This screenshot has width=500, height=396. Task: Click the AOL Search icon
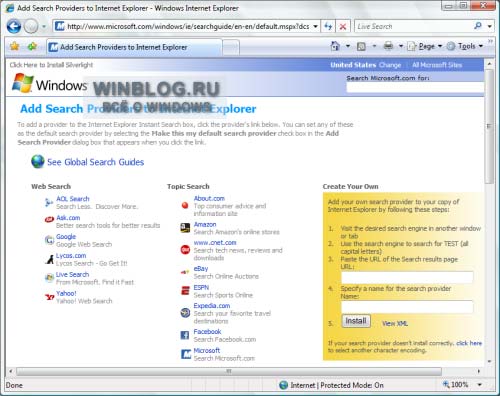point(49,202)
